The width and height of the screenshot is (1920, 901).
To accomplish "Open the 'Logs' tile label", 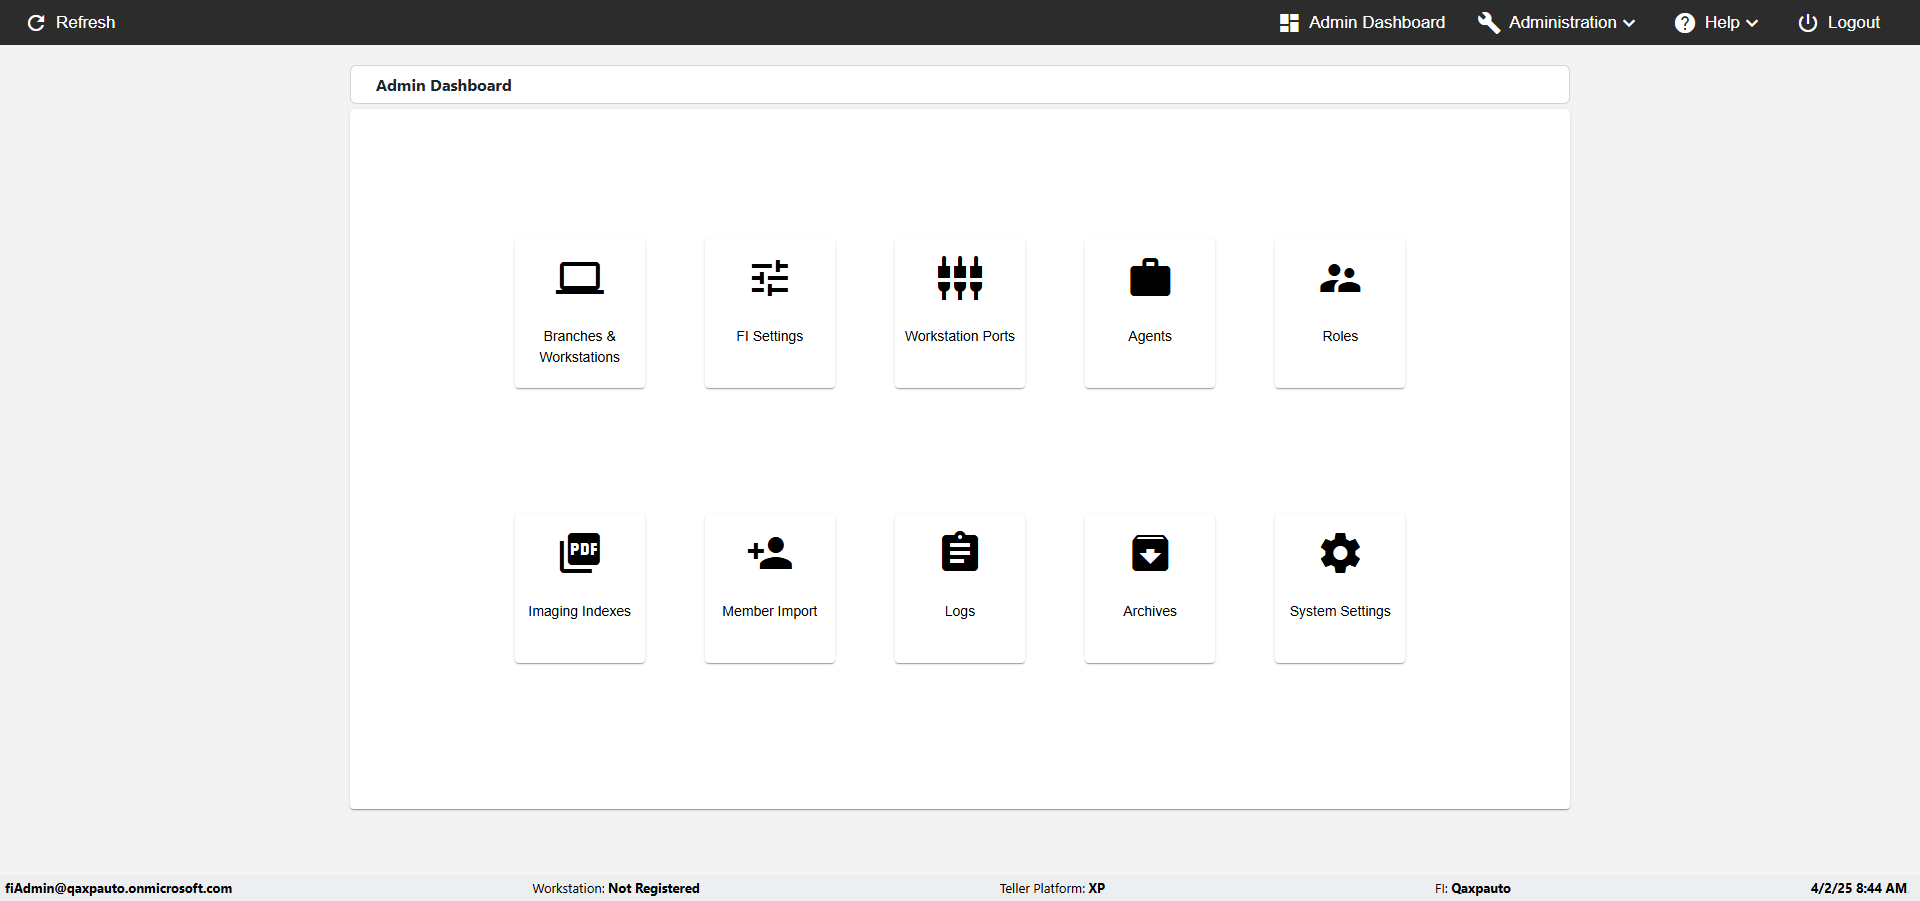I will [960, 611].
